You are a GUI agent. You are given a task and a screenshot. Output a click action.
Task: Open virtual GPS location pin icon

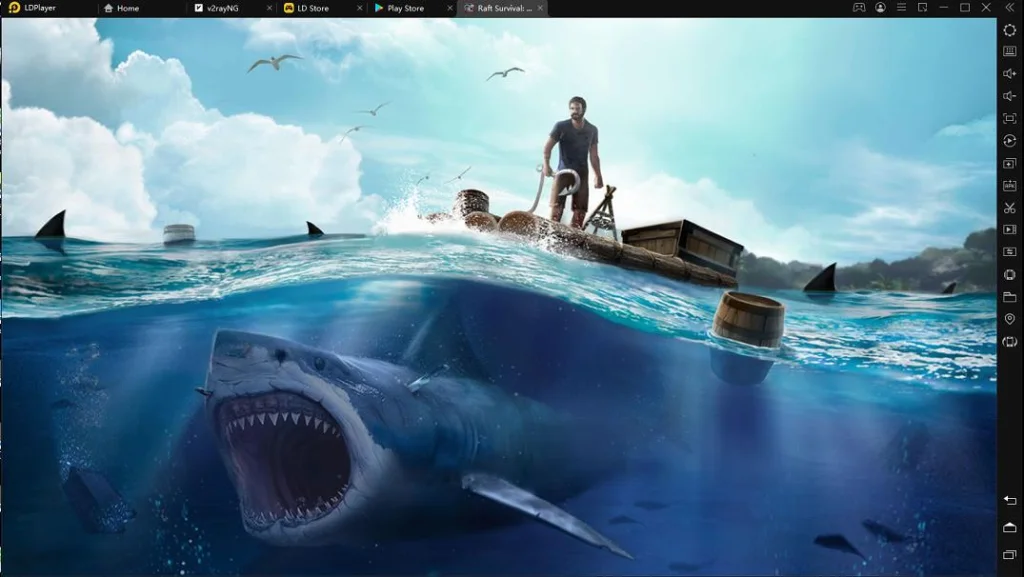pyautogui.click(x=1010, y=319)
